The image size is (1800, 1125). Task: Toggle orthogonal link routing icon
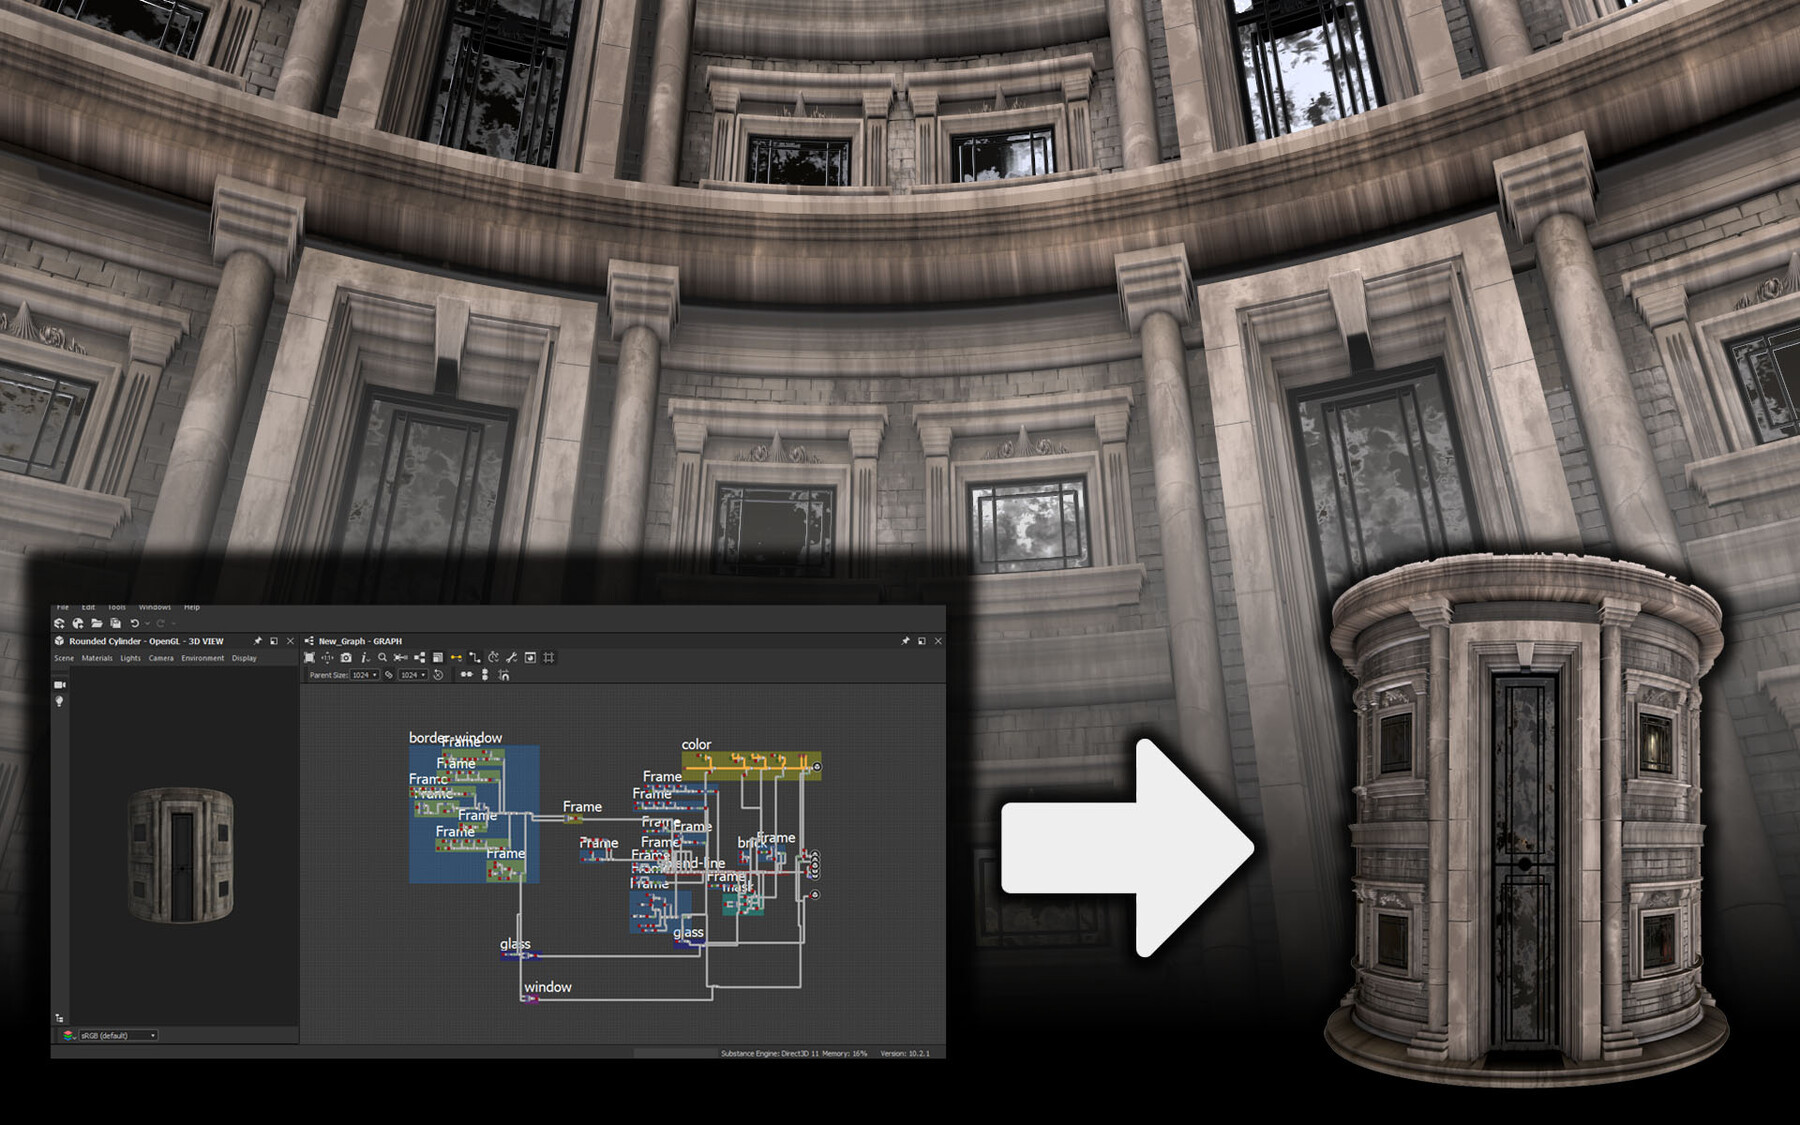tap(475, 657)
